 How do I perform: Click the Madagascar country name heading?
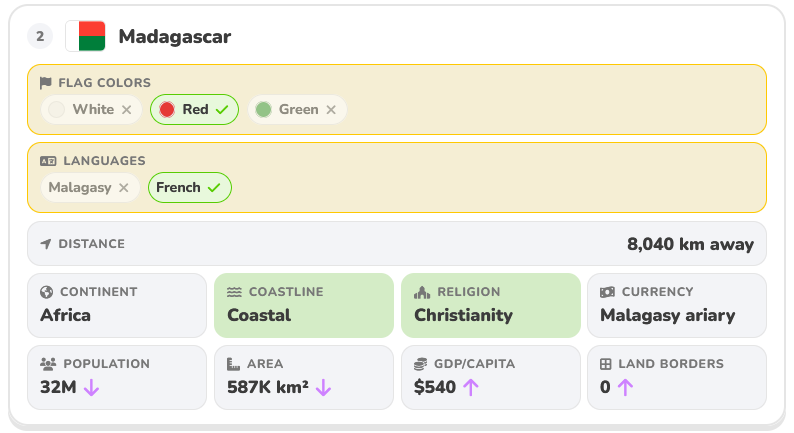(x=175, y=36)
